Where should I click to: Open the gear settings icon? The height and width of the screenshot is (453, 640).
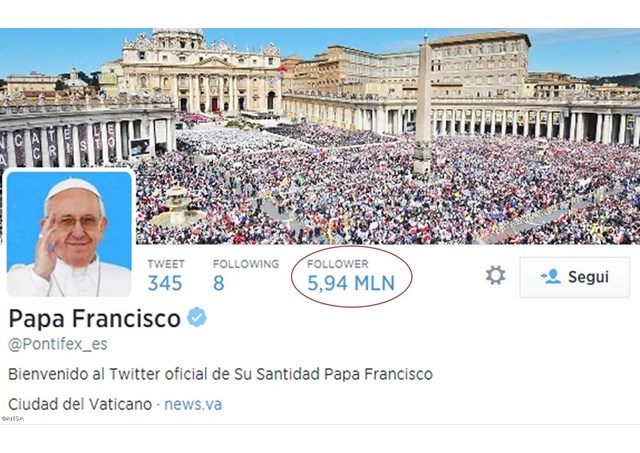[496, 275]
